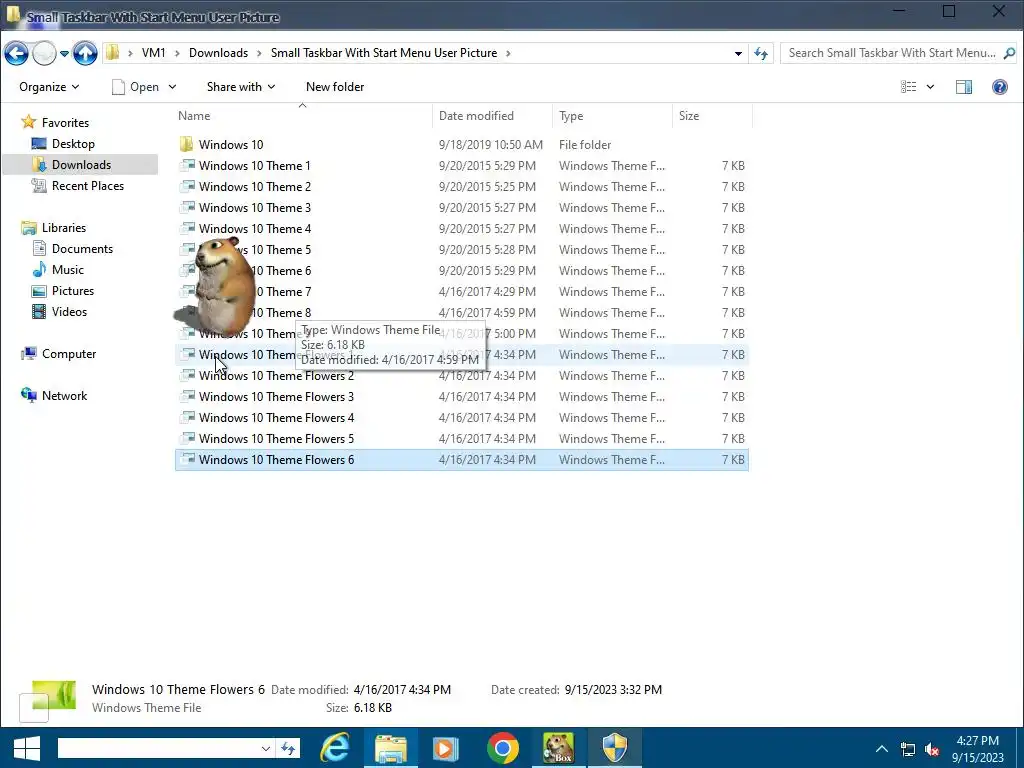1024x768 pixels.
Task: Click the taskbar address refresh button
Action: coord(288,748)
